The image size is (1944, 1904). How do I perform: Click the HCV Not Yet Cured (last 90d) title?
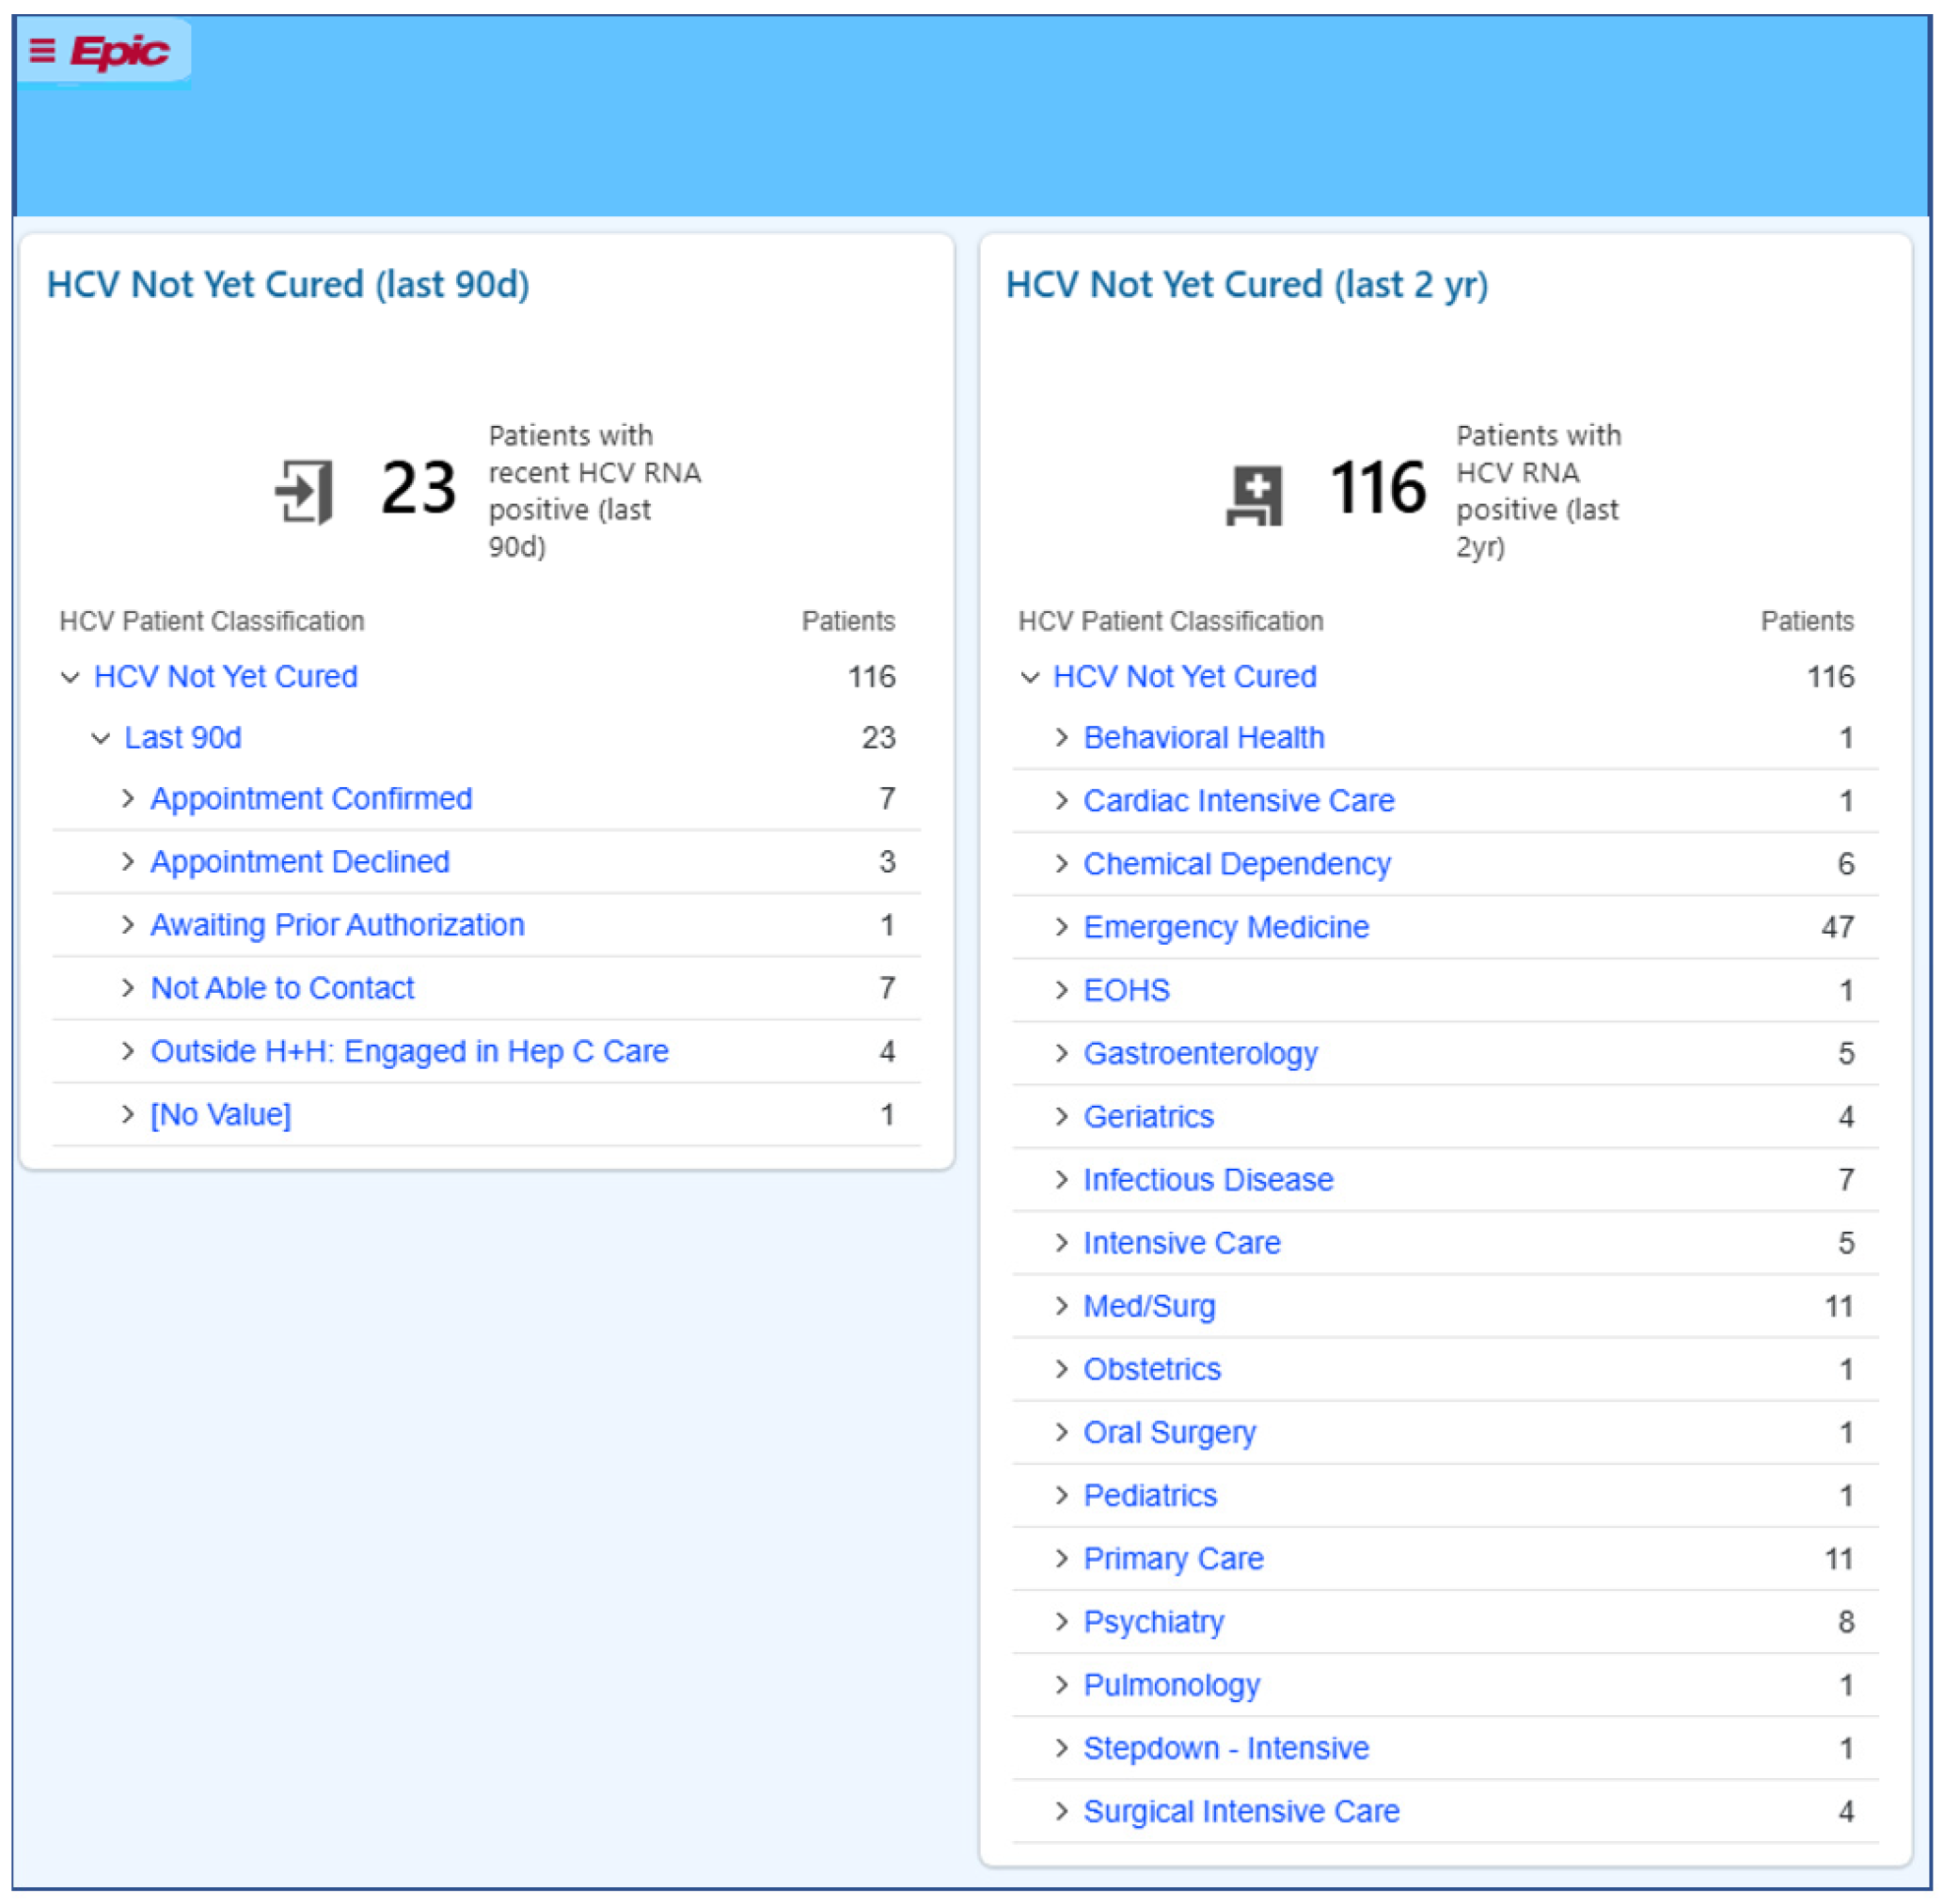pos(288,285)
